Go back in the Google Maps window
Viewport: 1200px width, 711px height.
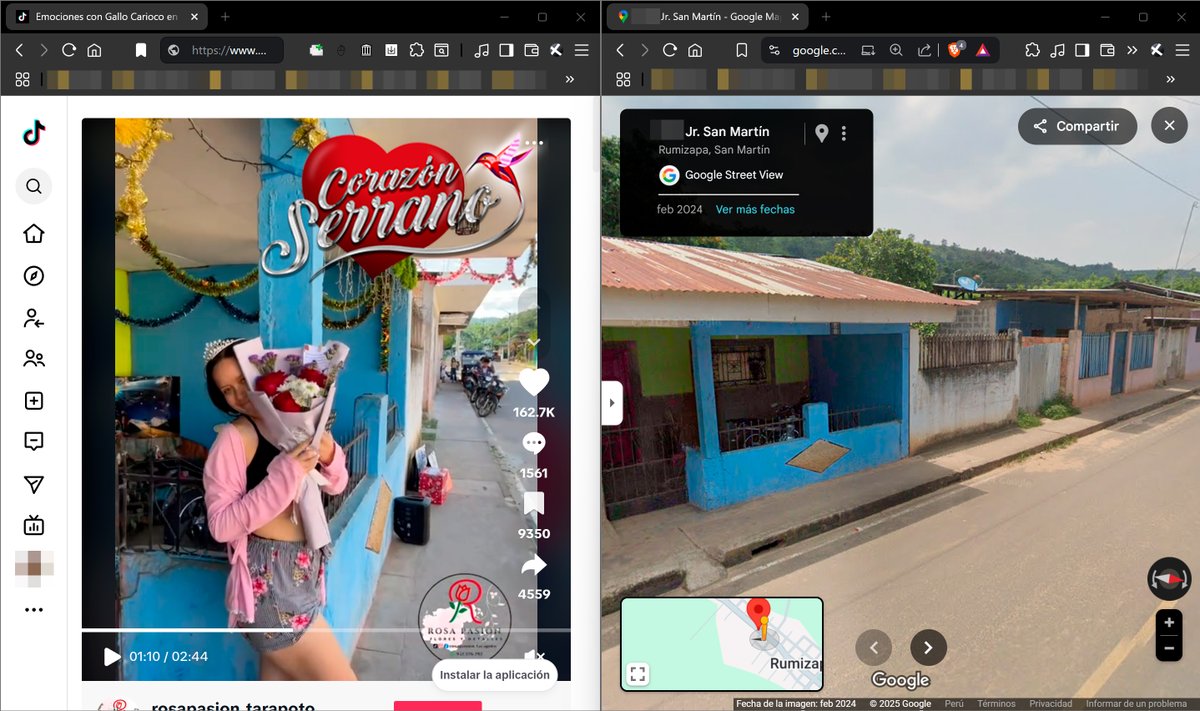[x=620, y=50]
